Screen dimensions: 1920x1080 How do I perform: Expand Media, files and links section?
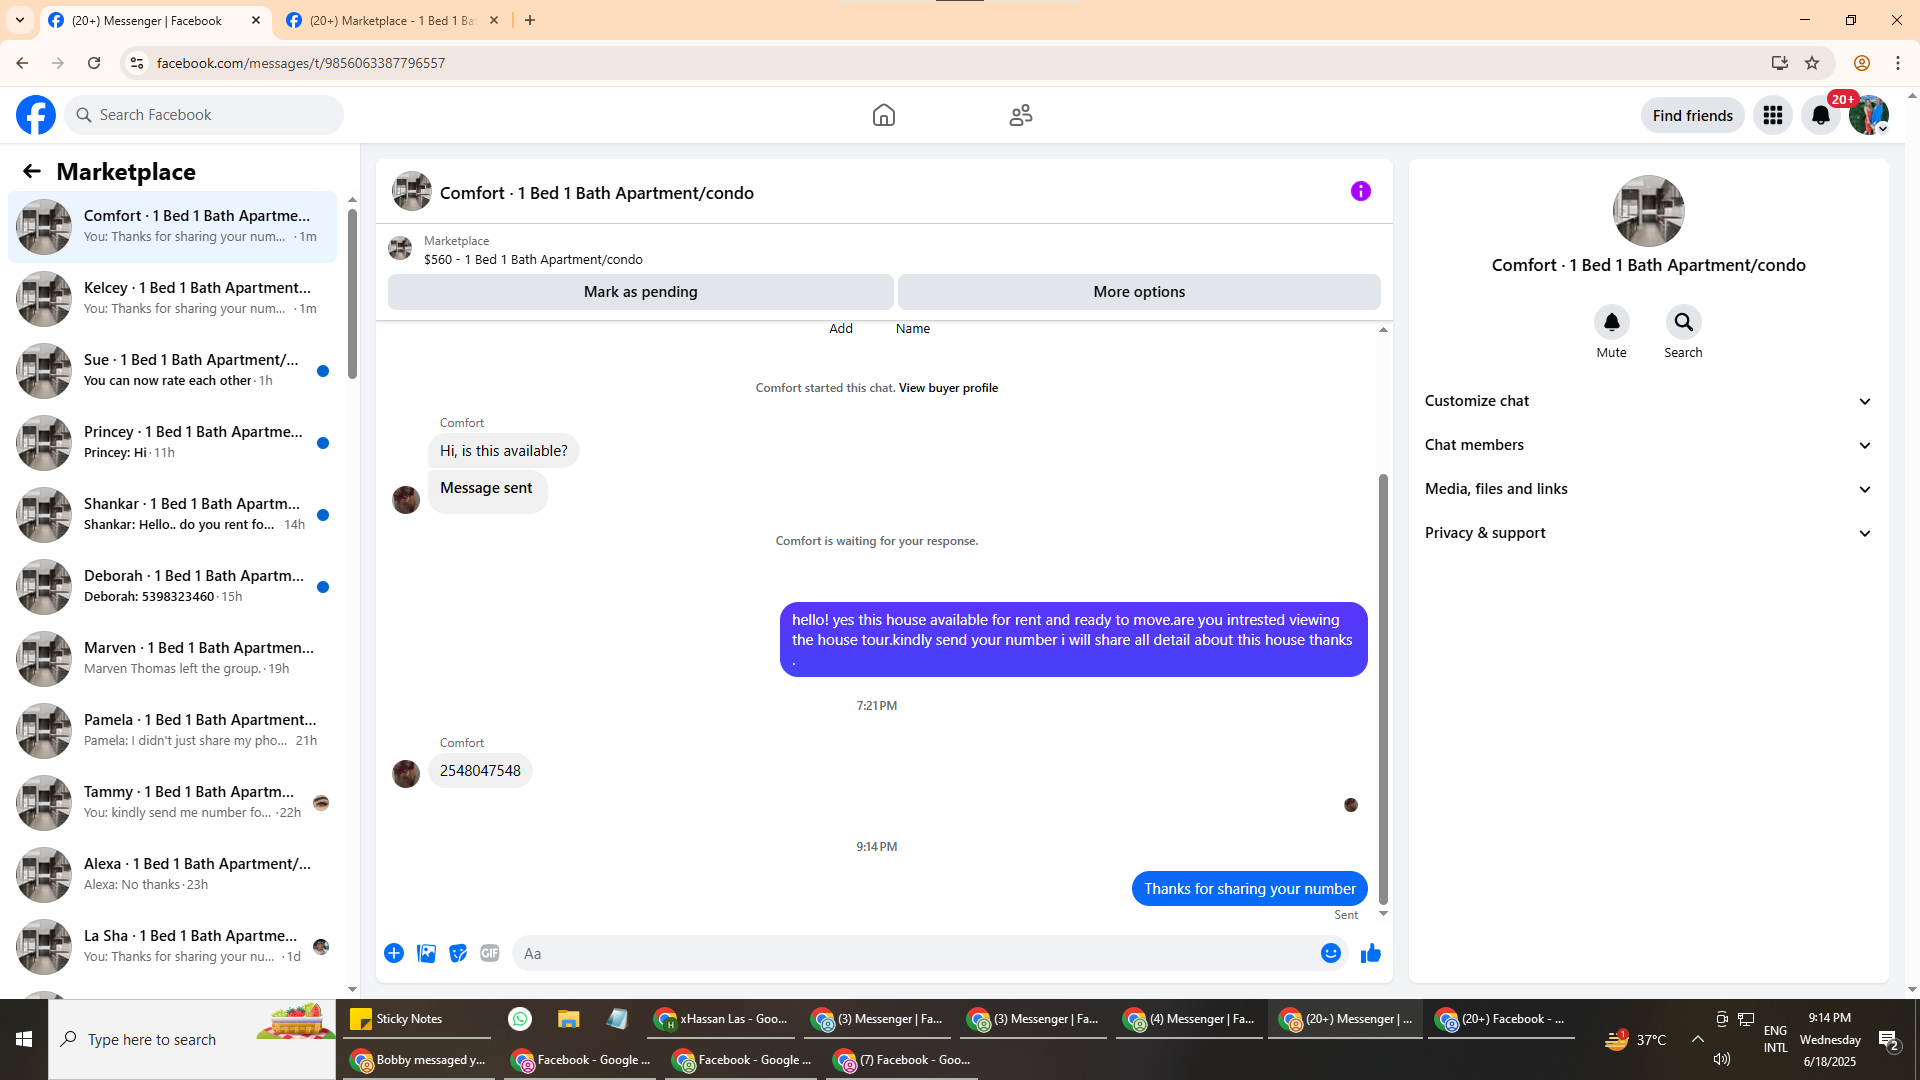point(1648,489)
